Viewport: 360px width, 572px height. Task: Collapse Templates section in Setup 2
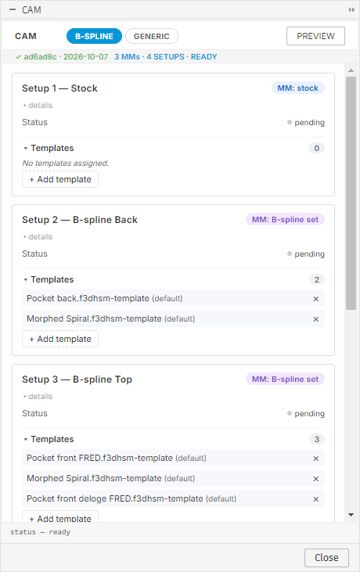[49, 280]
